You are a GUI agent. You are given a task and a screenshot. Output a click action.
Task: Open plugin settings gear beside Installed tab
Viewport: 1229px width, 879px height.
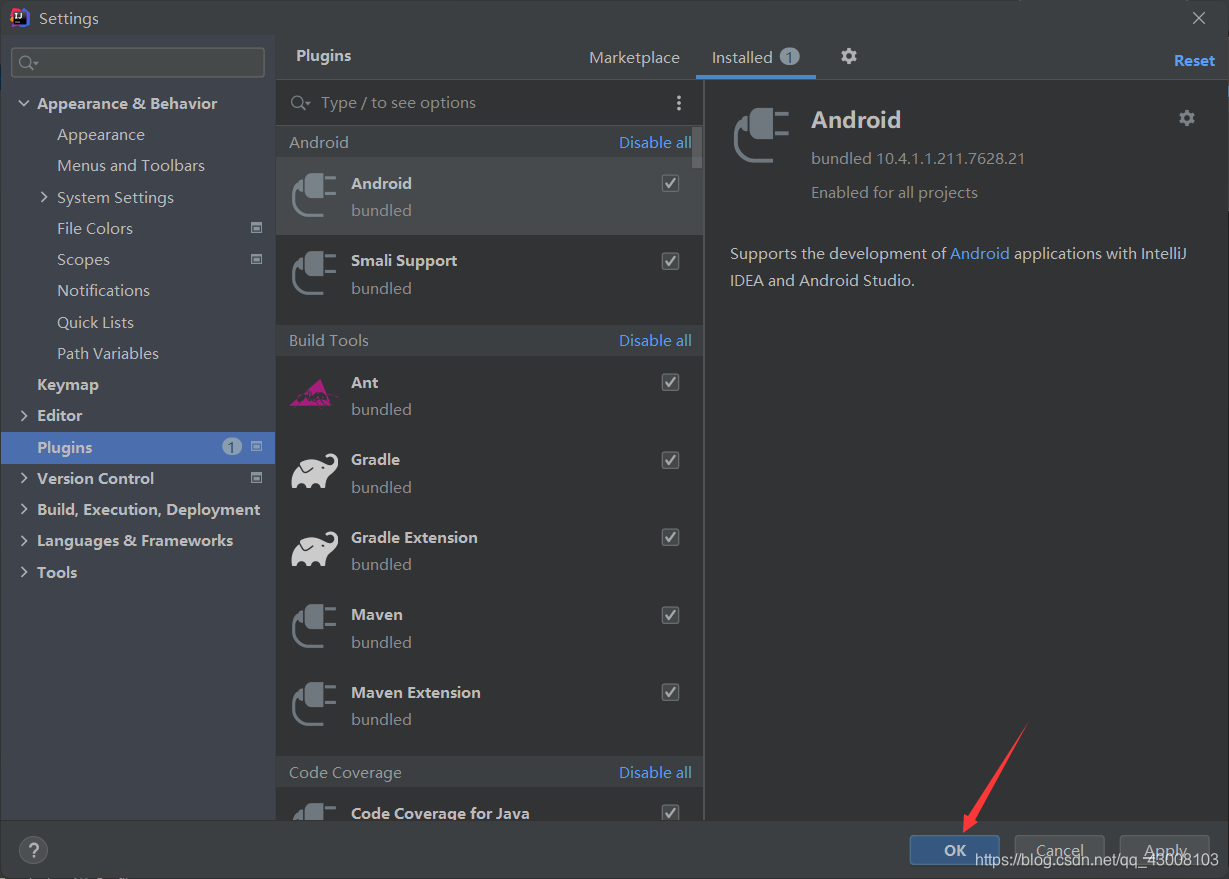coord(849,56)
